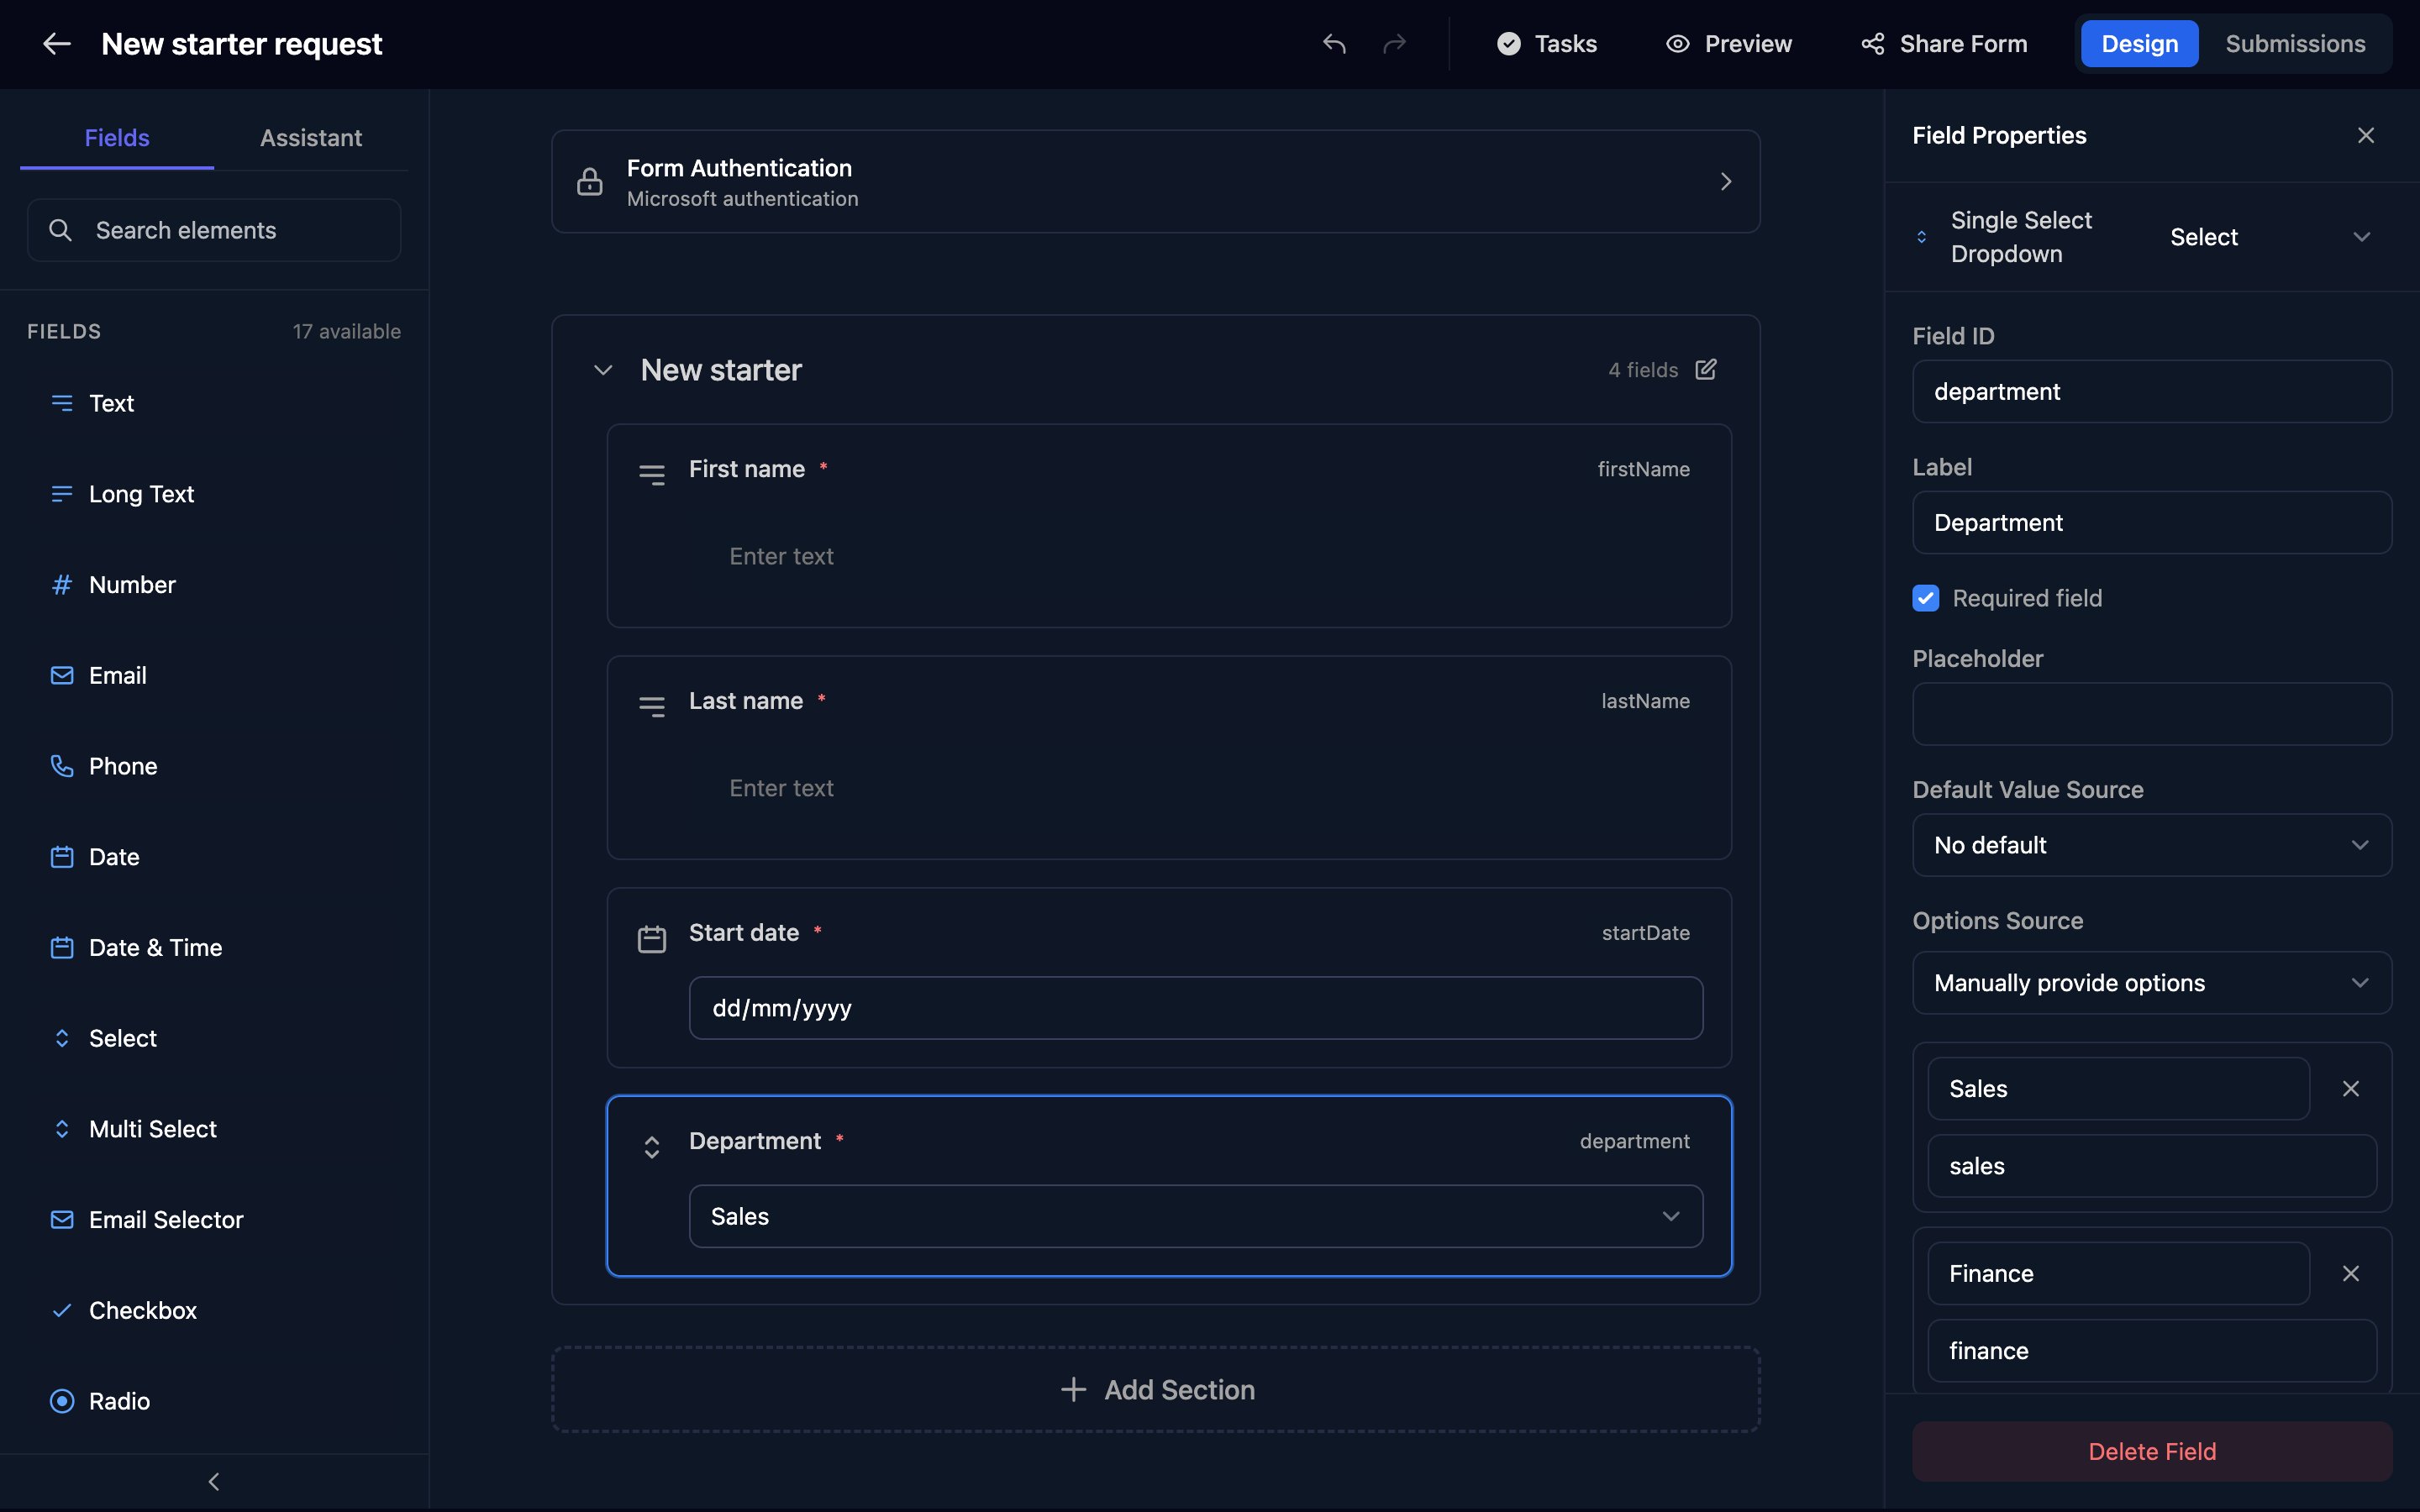The height and width of the screenshot is (1512, 2420).
Task: Remove the Finance option
Action: [2351, 1273]
